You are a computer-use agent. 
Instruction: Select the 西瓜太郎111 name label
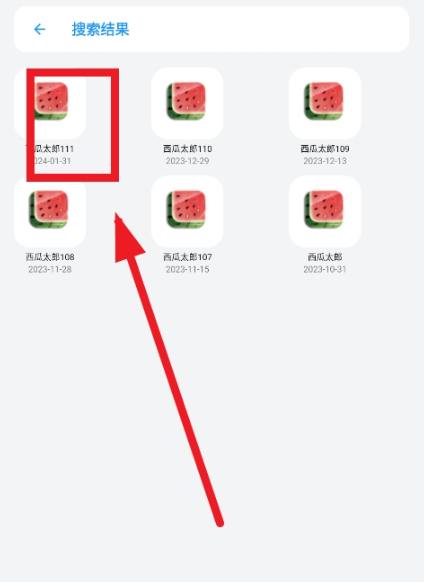tap(50, 149)
